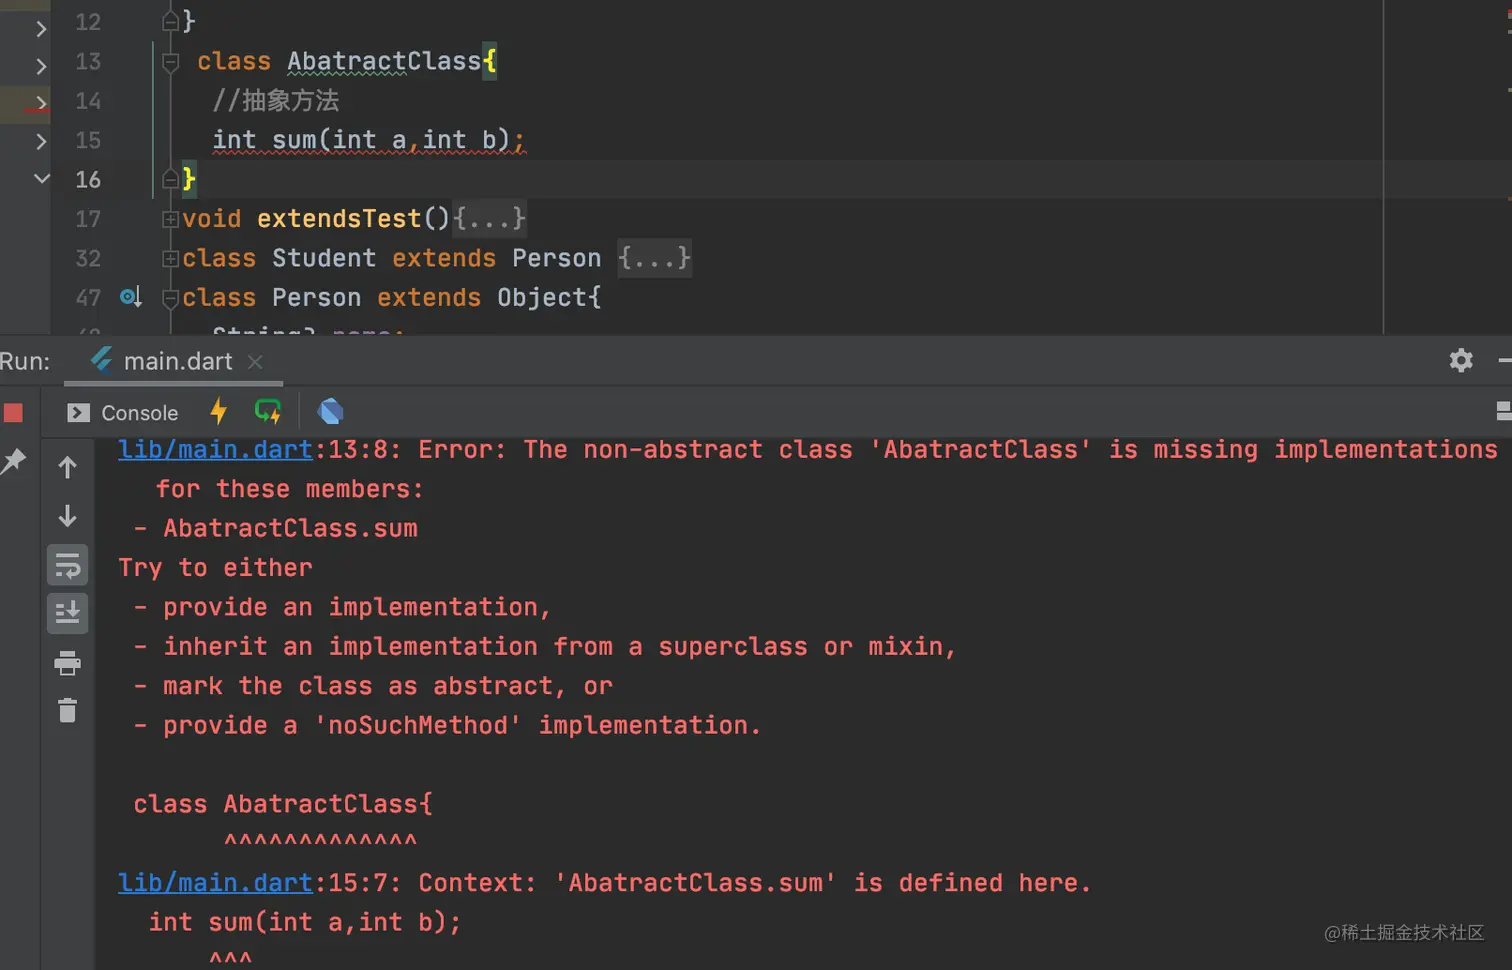Open Dart DevTools icon
Screen dimensions: 1512x970
pos(330,411)
